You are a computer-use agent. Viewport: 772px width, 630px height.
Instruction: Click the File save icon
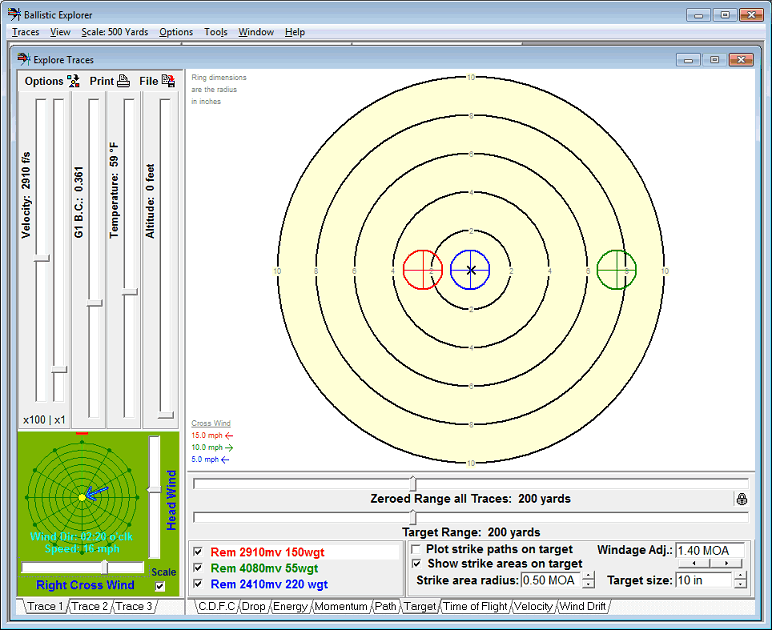pos(168,81)
